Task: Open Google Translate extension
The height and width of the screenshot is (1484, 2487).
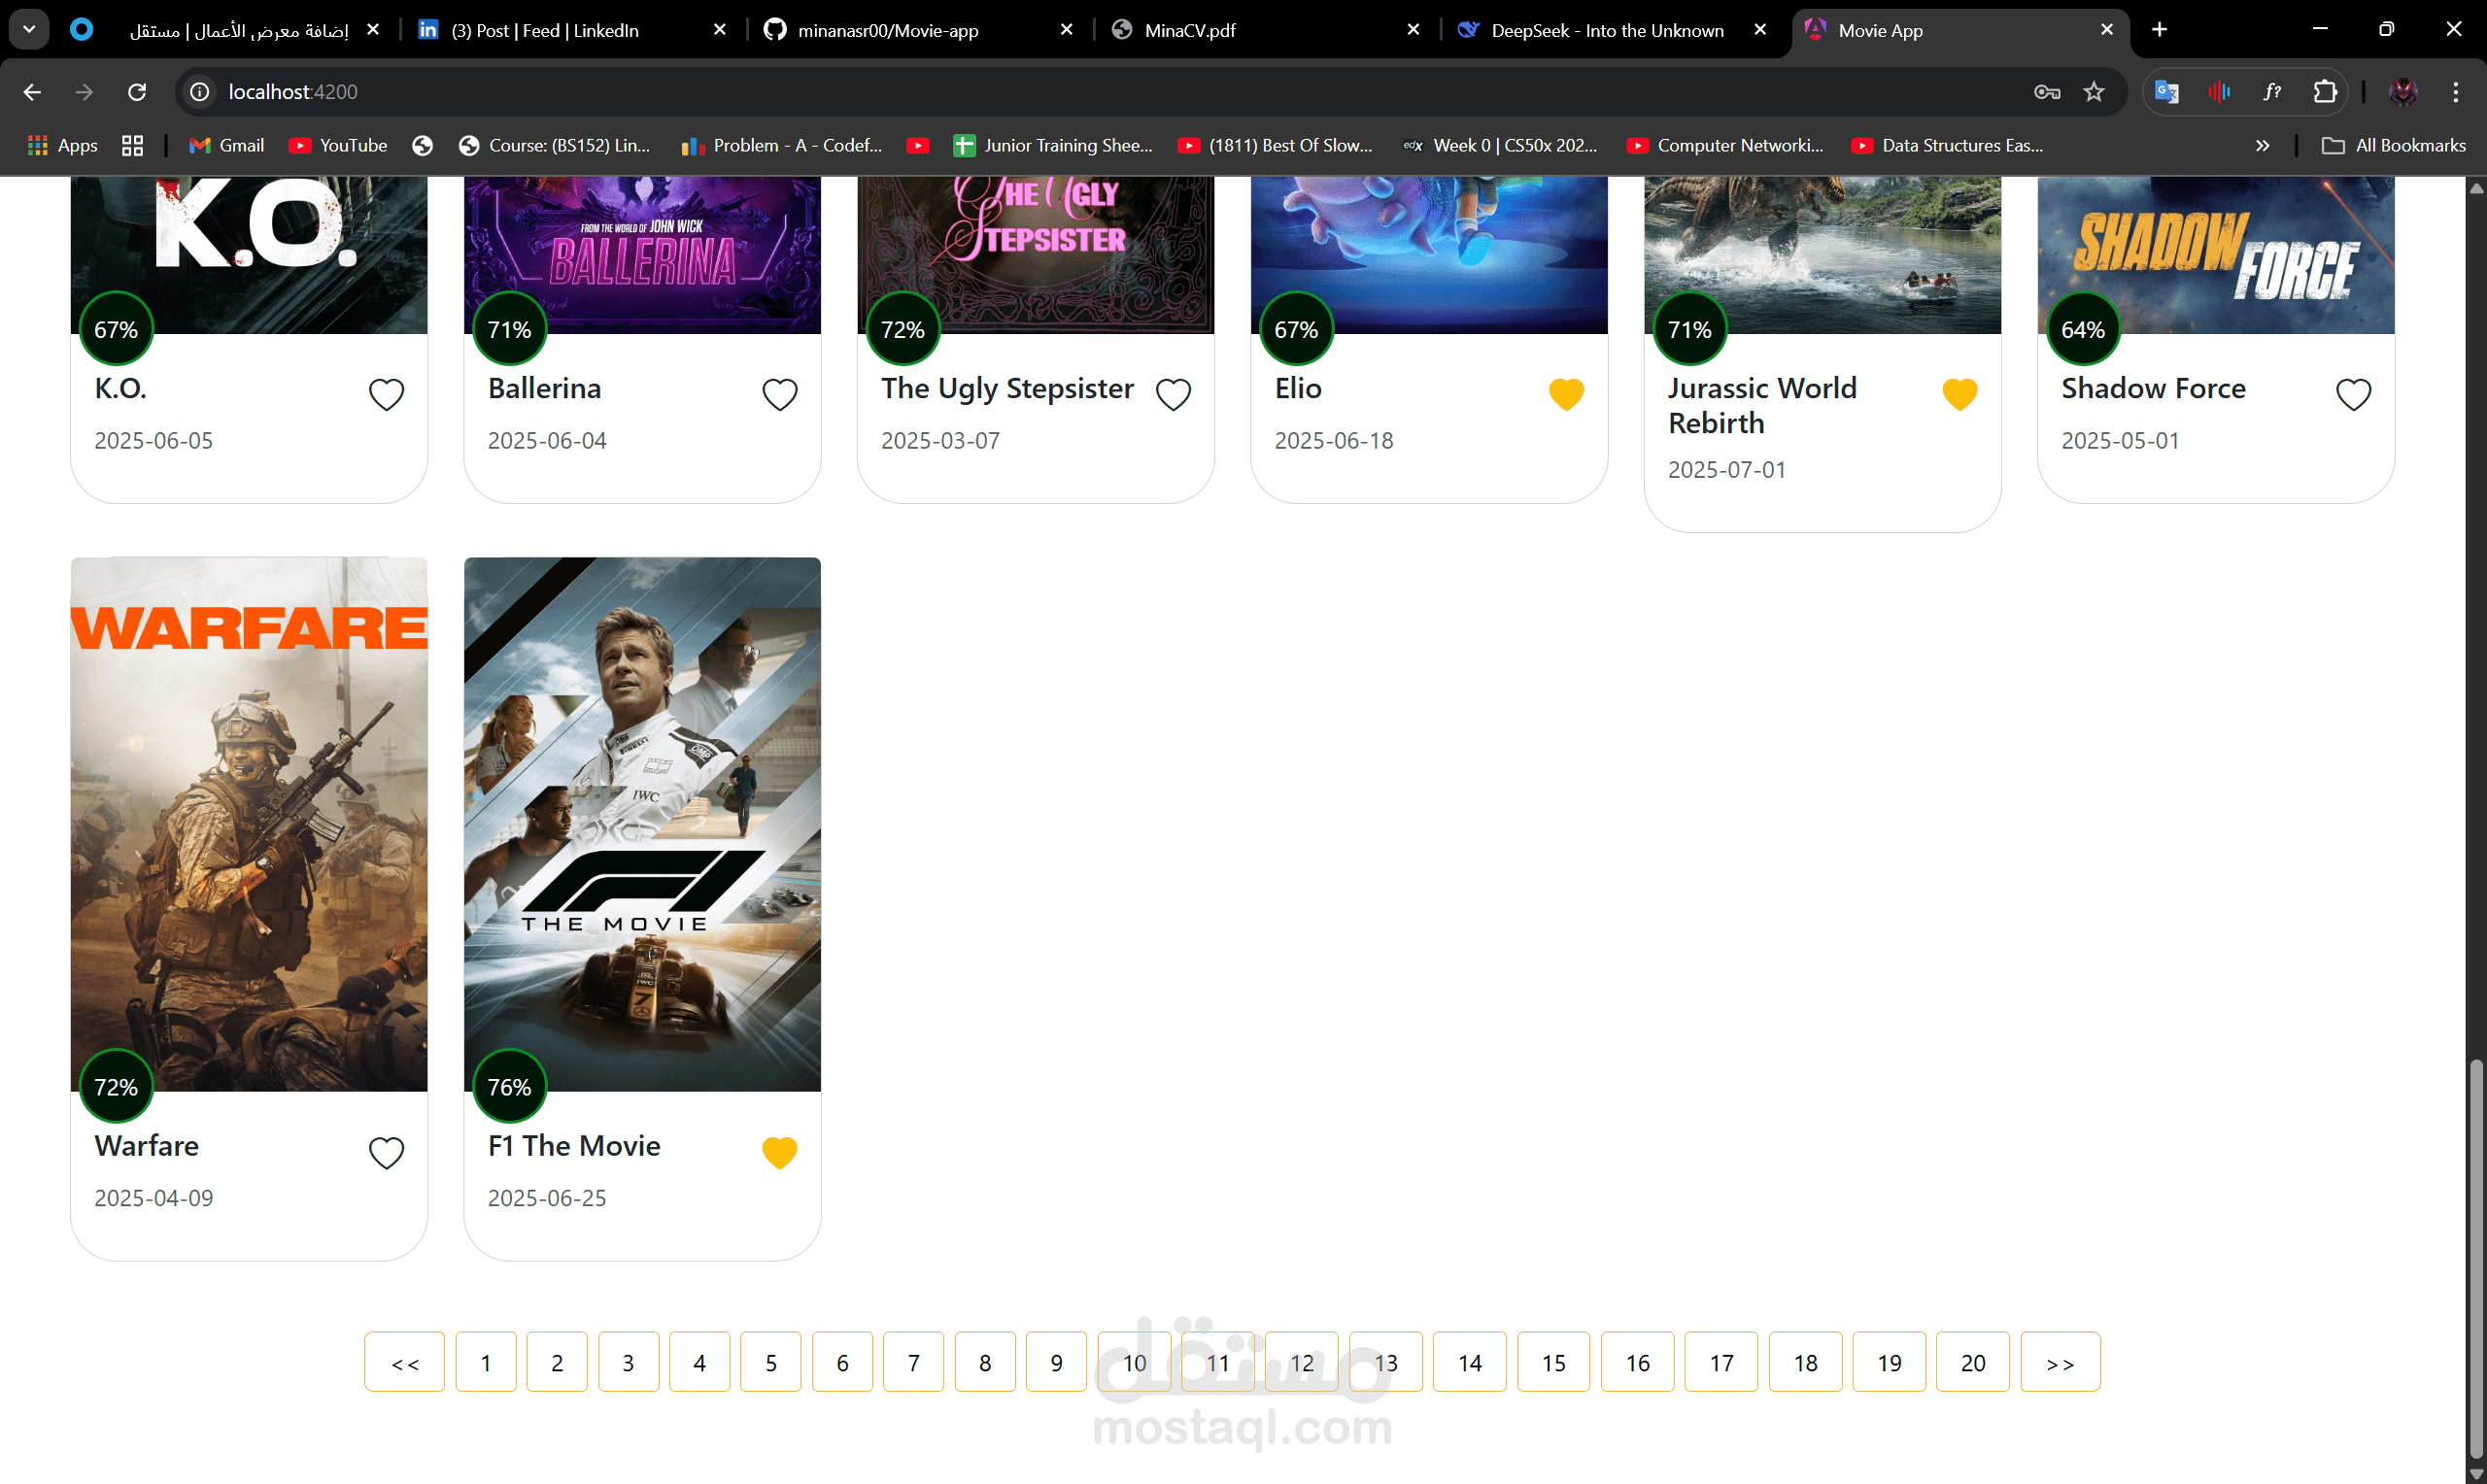Action: pos(2167,92)
